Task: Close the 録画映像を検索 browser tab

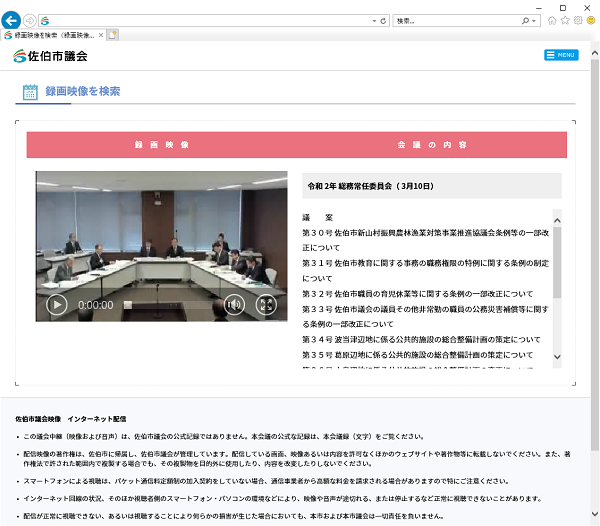Action: 101,35
